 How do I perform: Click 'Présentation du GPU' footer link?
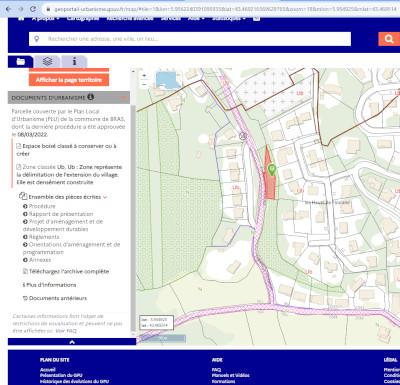pyautogui.click(x=61, y=375)
